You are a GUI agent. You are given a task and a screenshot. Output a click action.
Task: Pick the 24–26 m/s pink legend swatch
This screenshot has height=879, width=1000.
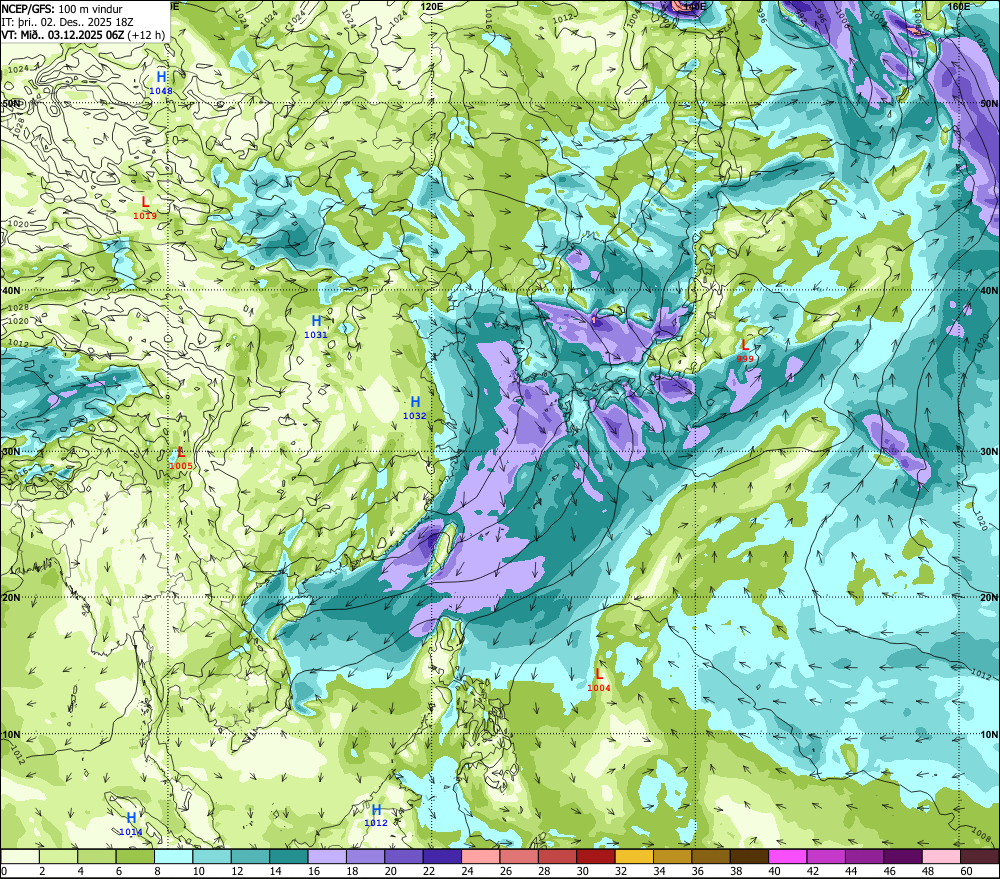click(481, 857)
